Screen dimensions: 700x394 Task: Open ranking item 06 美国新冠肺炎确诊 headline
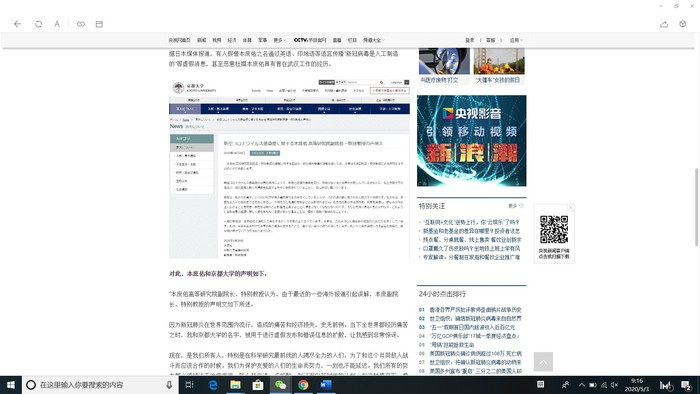click(475, 353)
